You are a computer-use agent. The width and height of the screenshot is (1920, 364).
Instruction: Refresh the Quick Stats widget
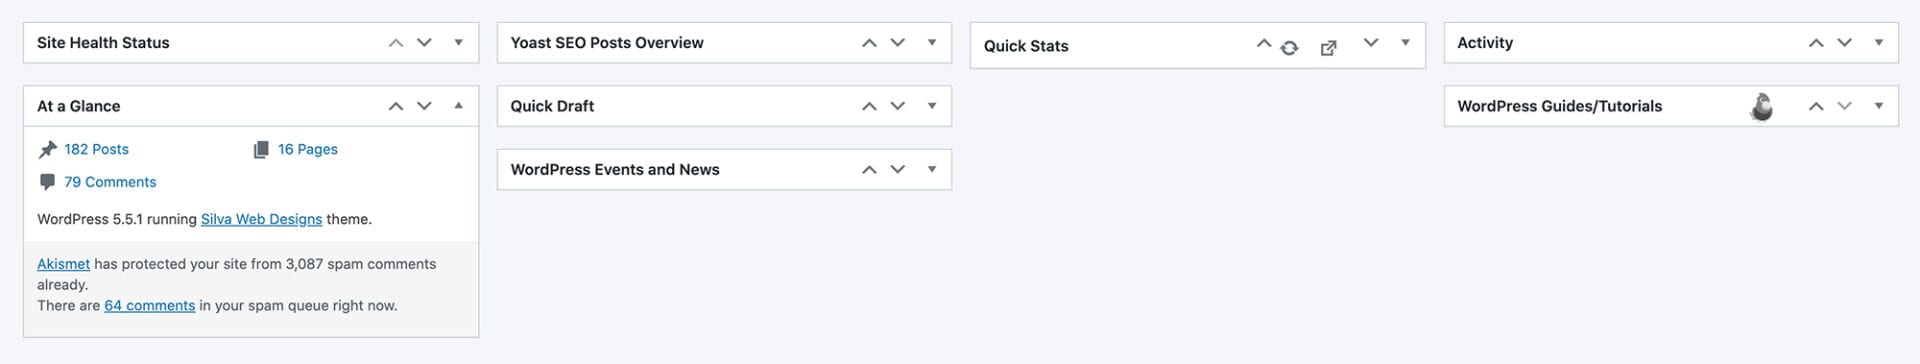[x=1289, y=47]
